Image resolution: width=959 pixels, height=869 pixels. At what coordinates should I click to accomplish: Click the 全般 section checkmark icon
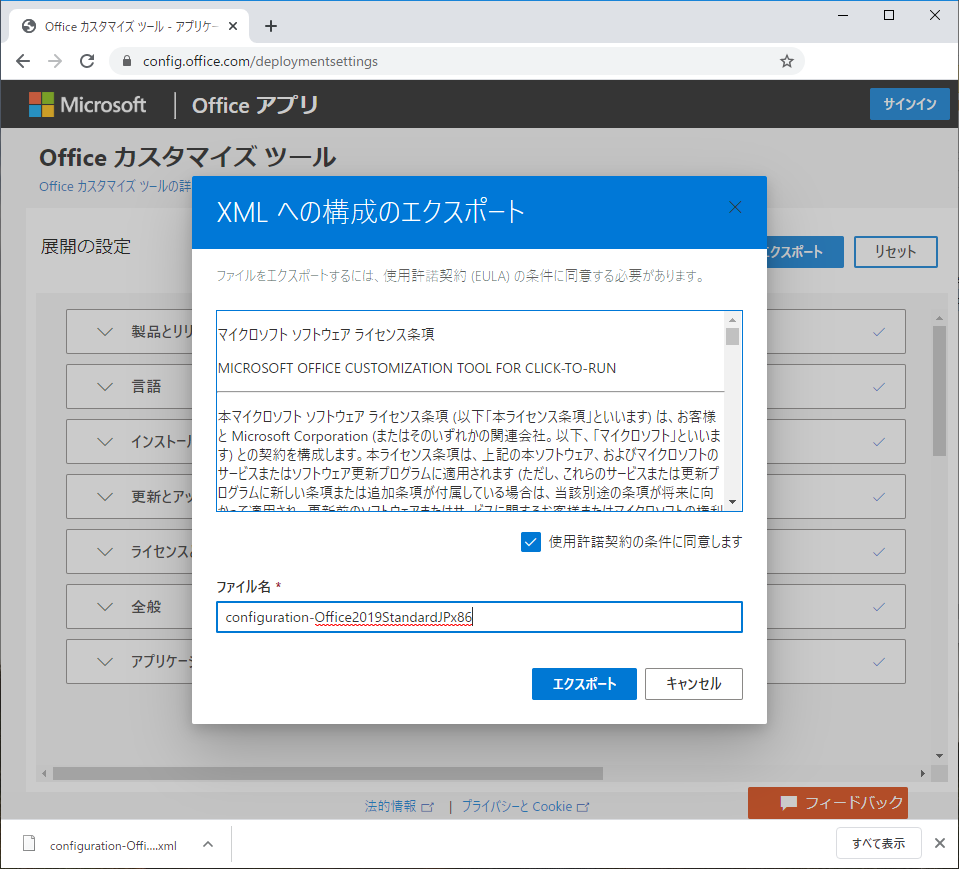pyautogui.click(x=879, y=607)
